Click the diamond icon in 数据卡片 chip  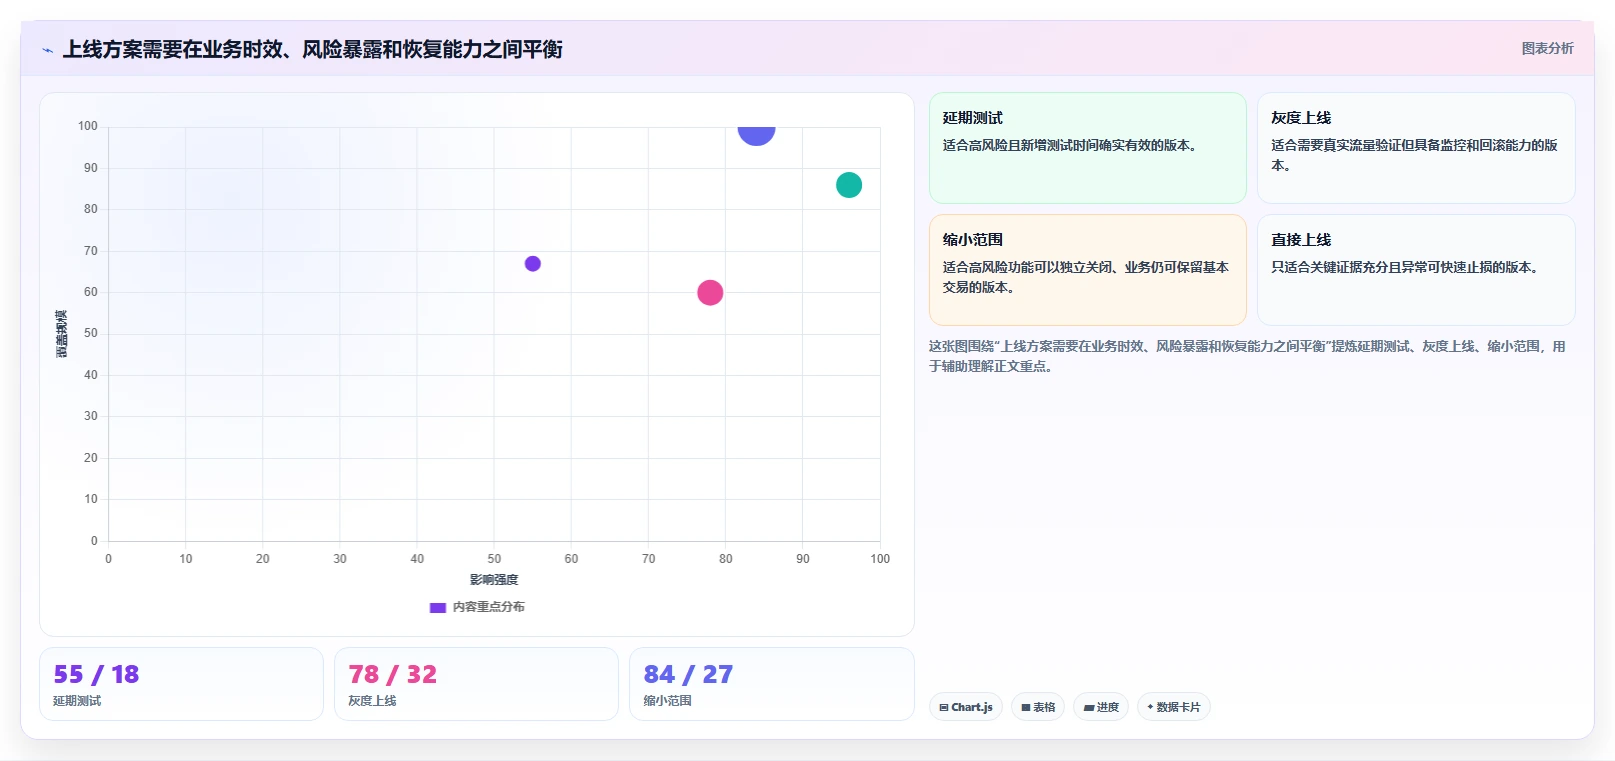click(x=1150, y=707)
